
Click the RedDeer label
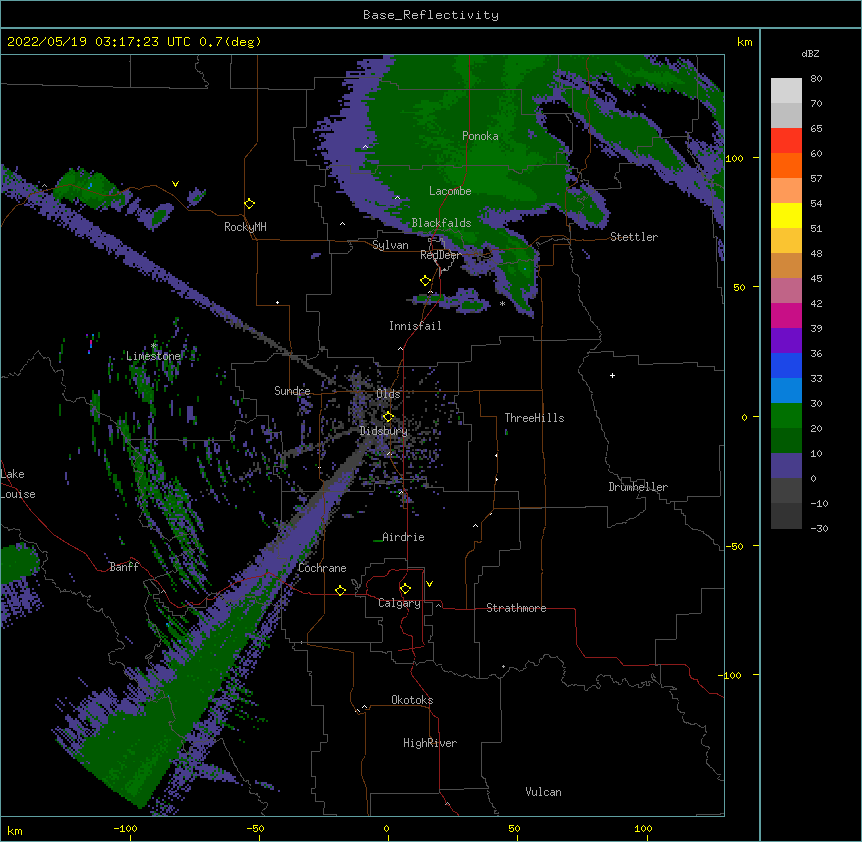440,255
